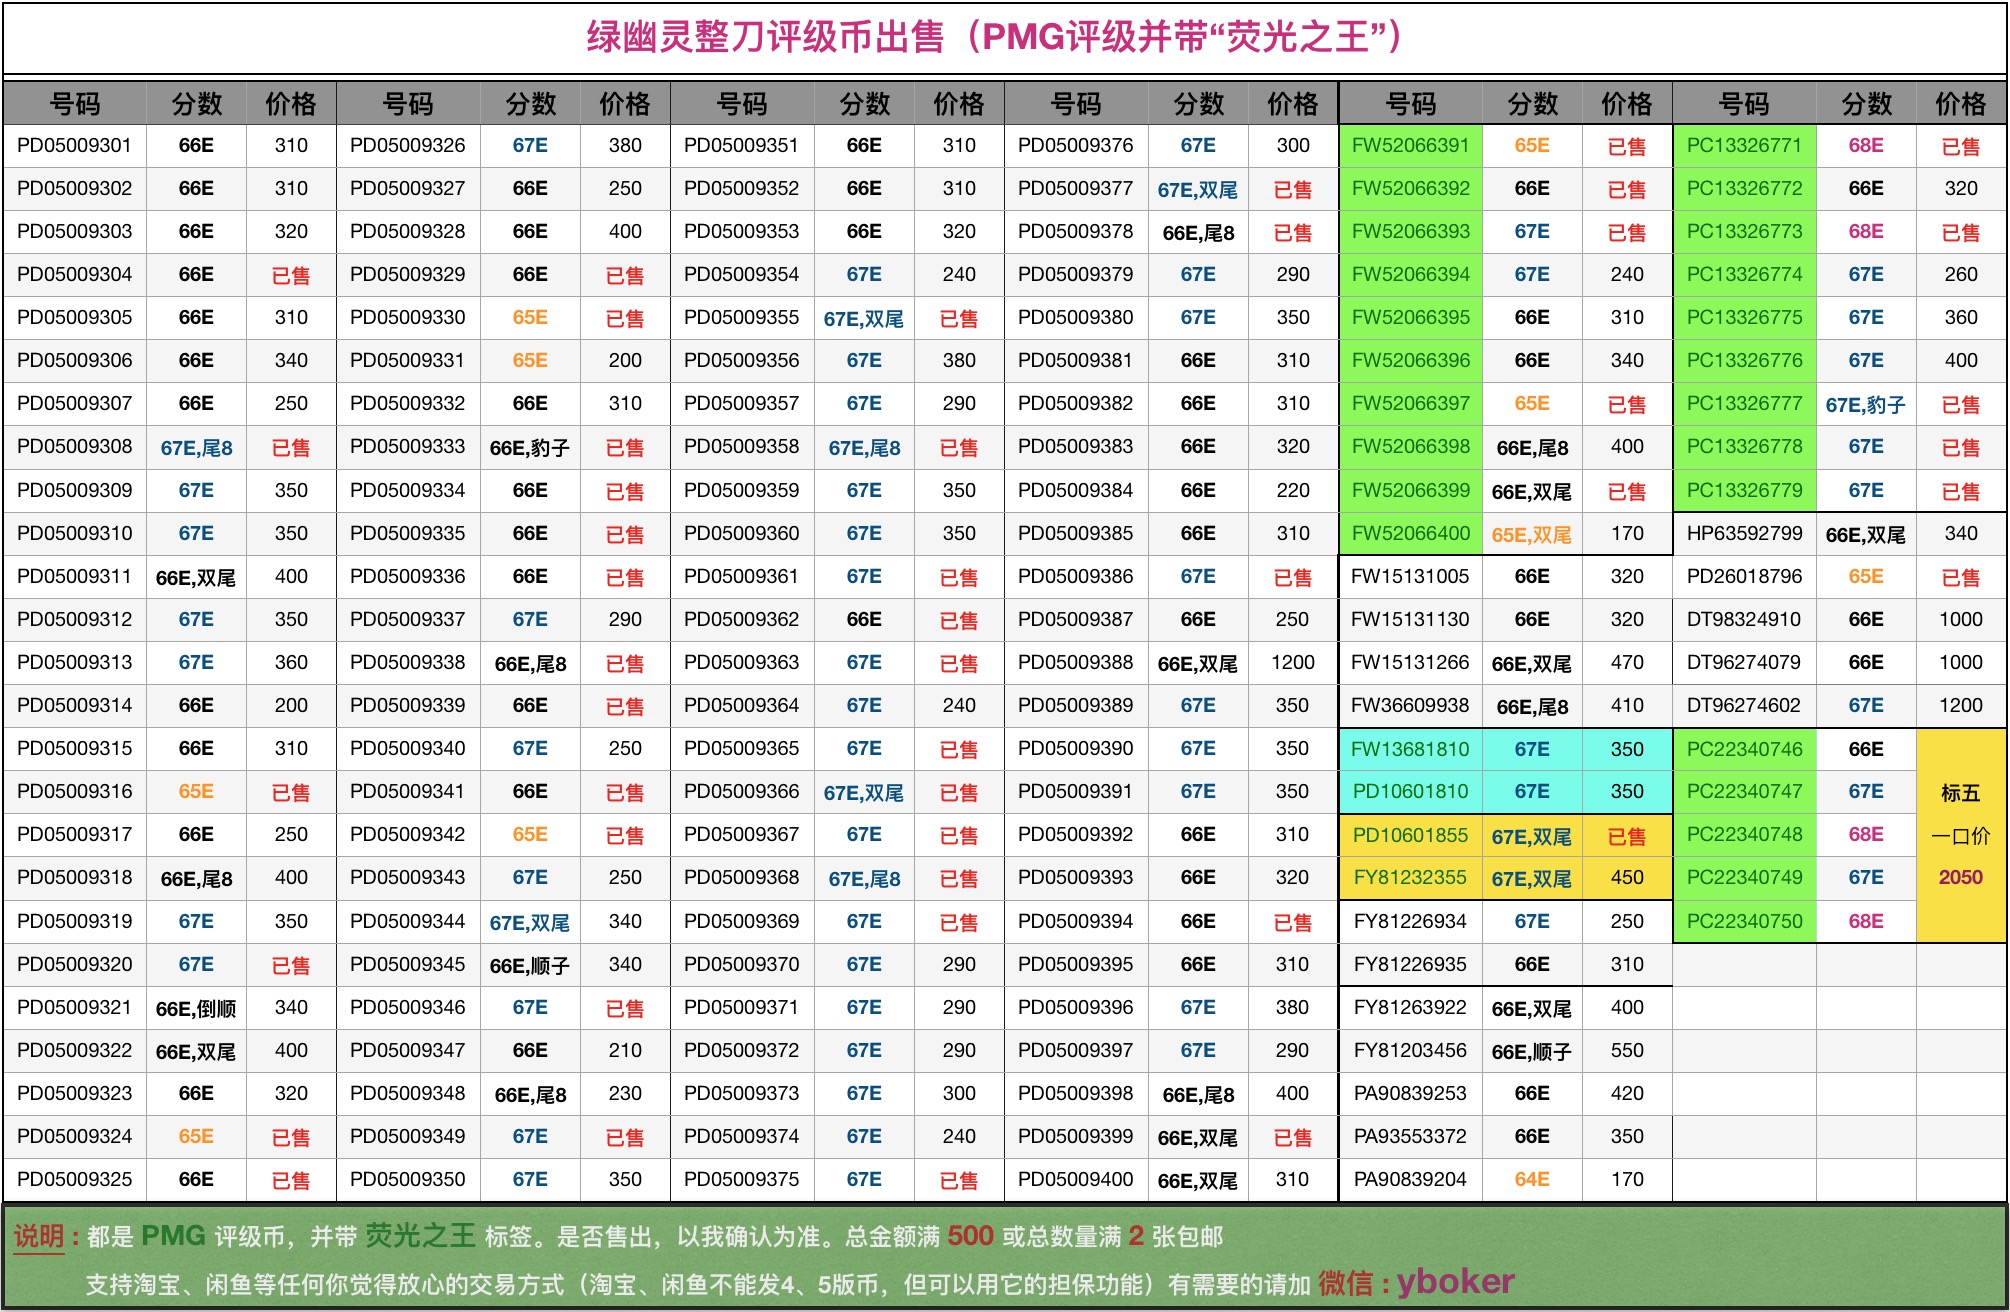Click the yellow PD10601855 cell
The width and height of the screenshot is (2010, 1312).
point(1410,835)
